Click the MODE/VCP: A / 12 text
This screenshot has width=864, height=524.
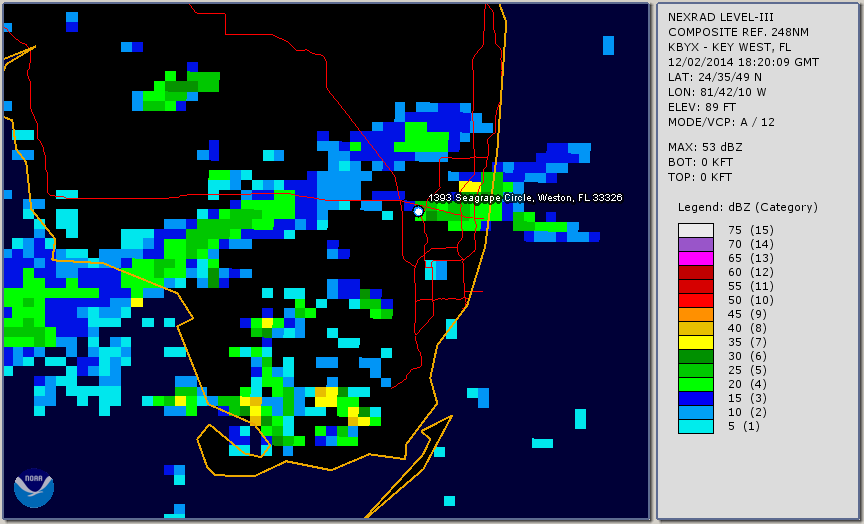click(721, 122)
